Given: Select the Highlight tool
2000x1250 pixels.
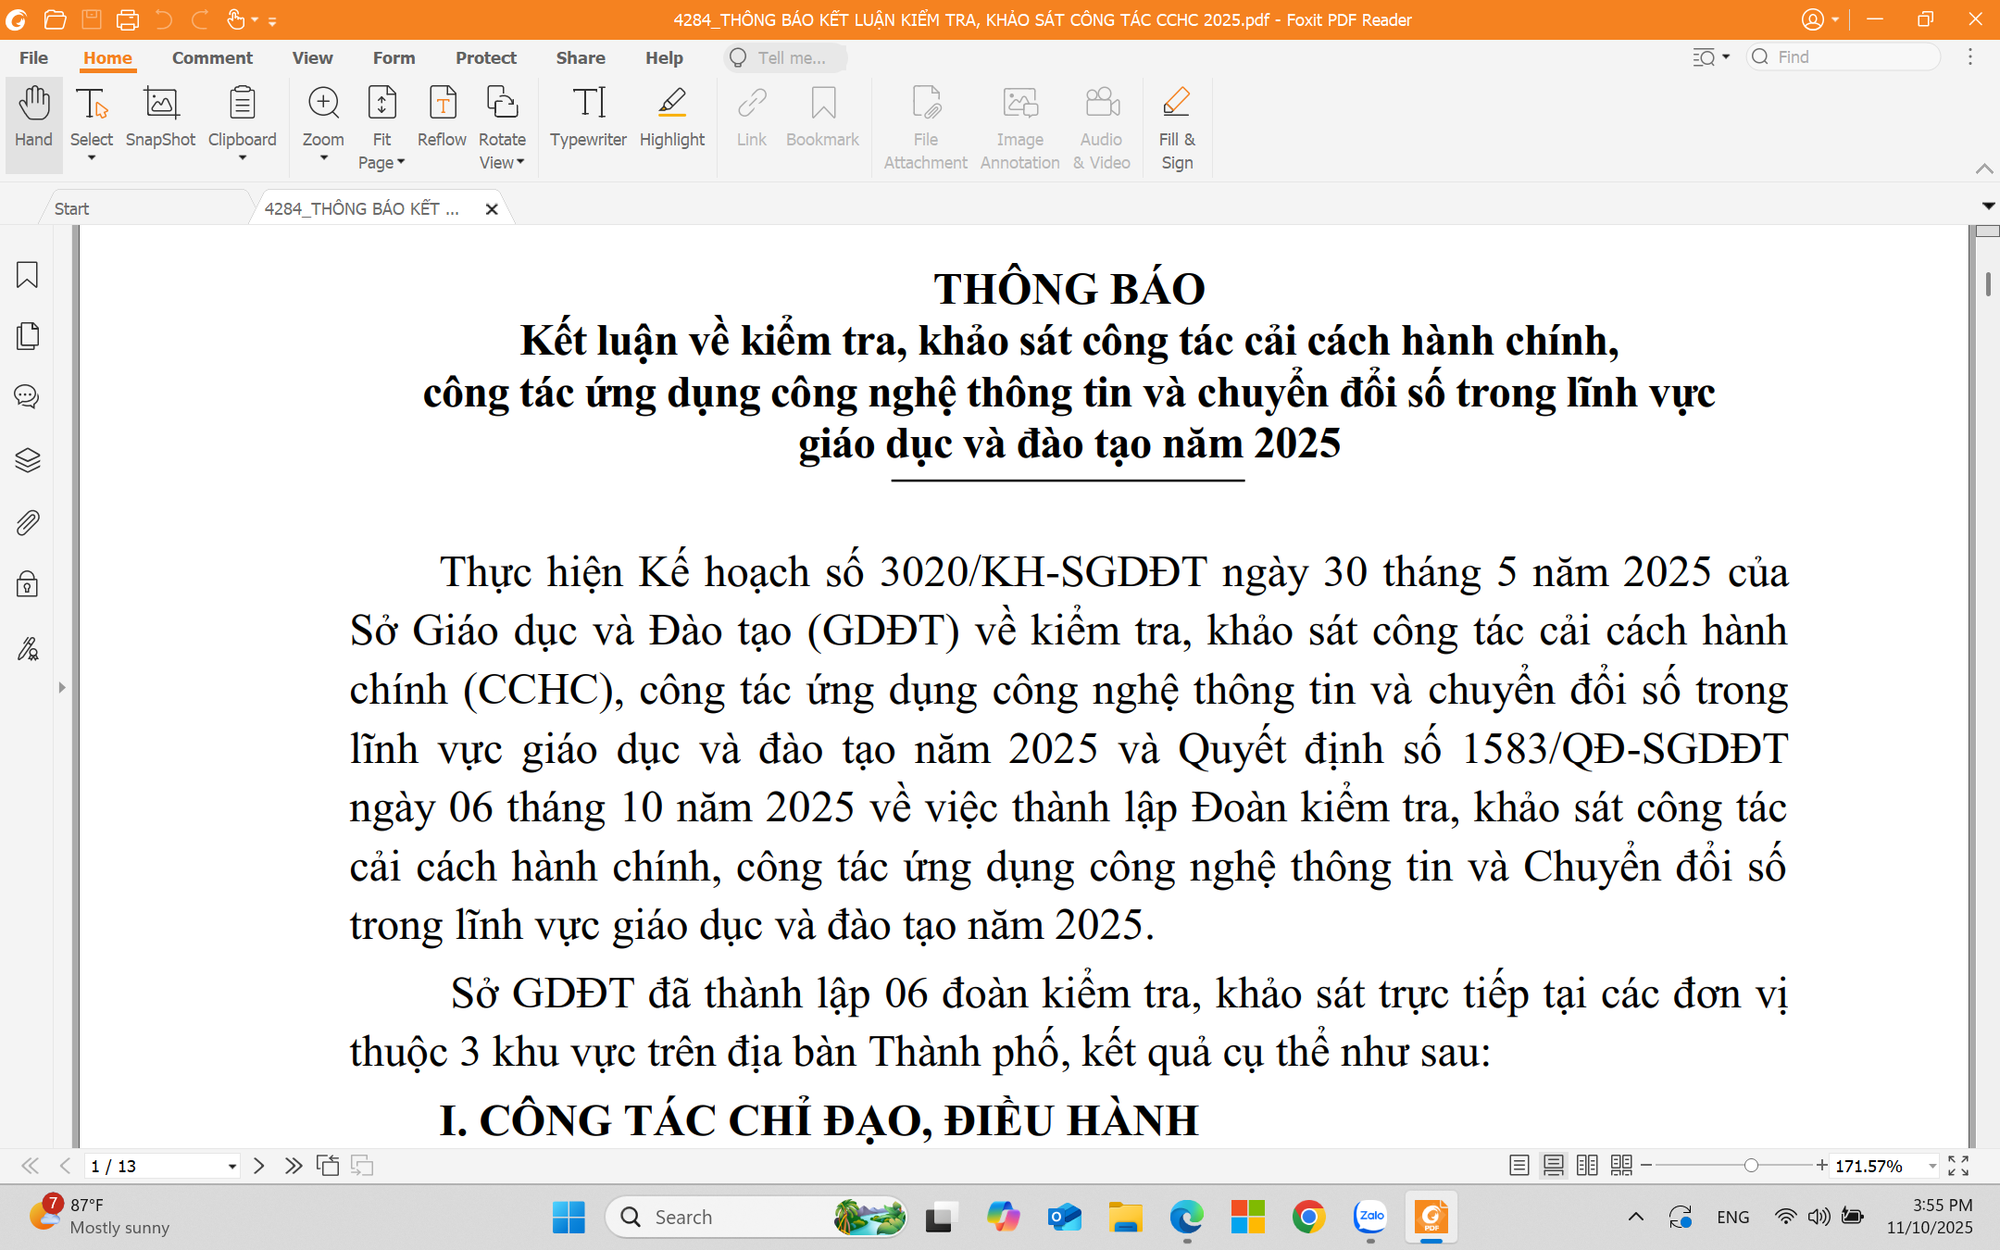Looking at the screenshot, I should click(672, 122).
